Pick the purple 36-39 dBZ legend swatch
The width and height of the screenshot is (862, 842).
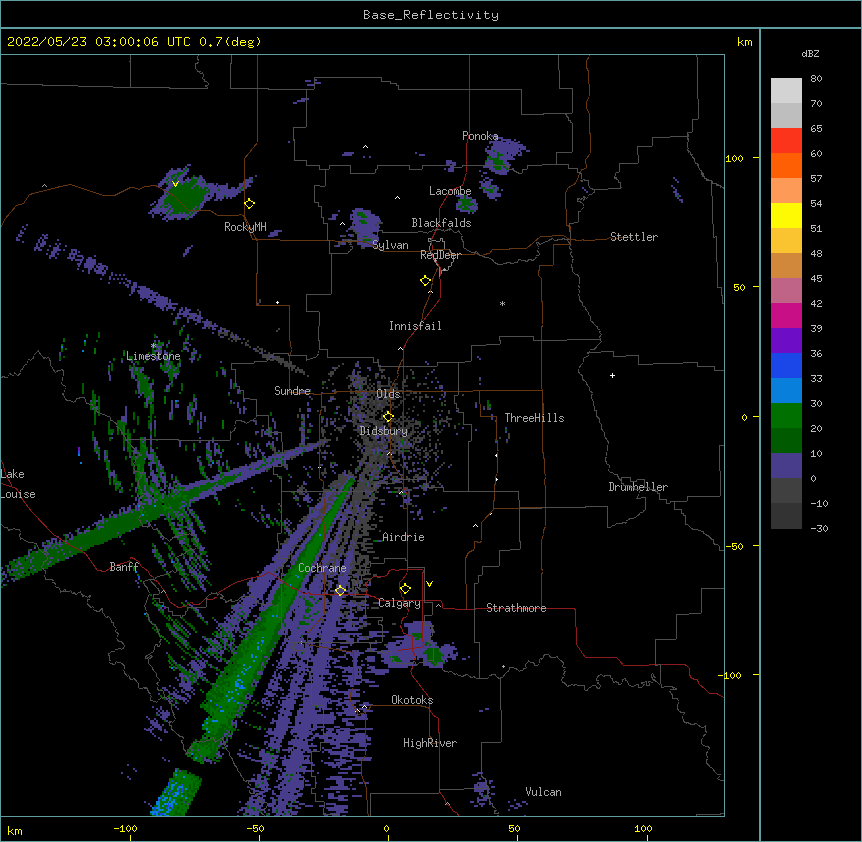pyautogui.click(x=786, y=341)
